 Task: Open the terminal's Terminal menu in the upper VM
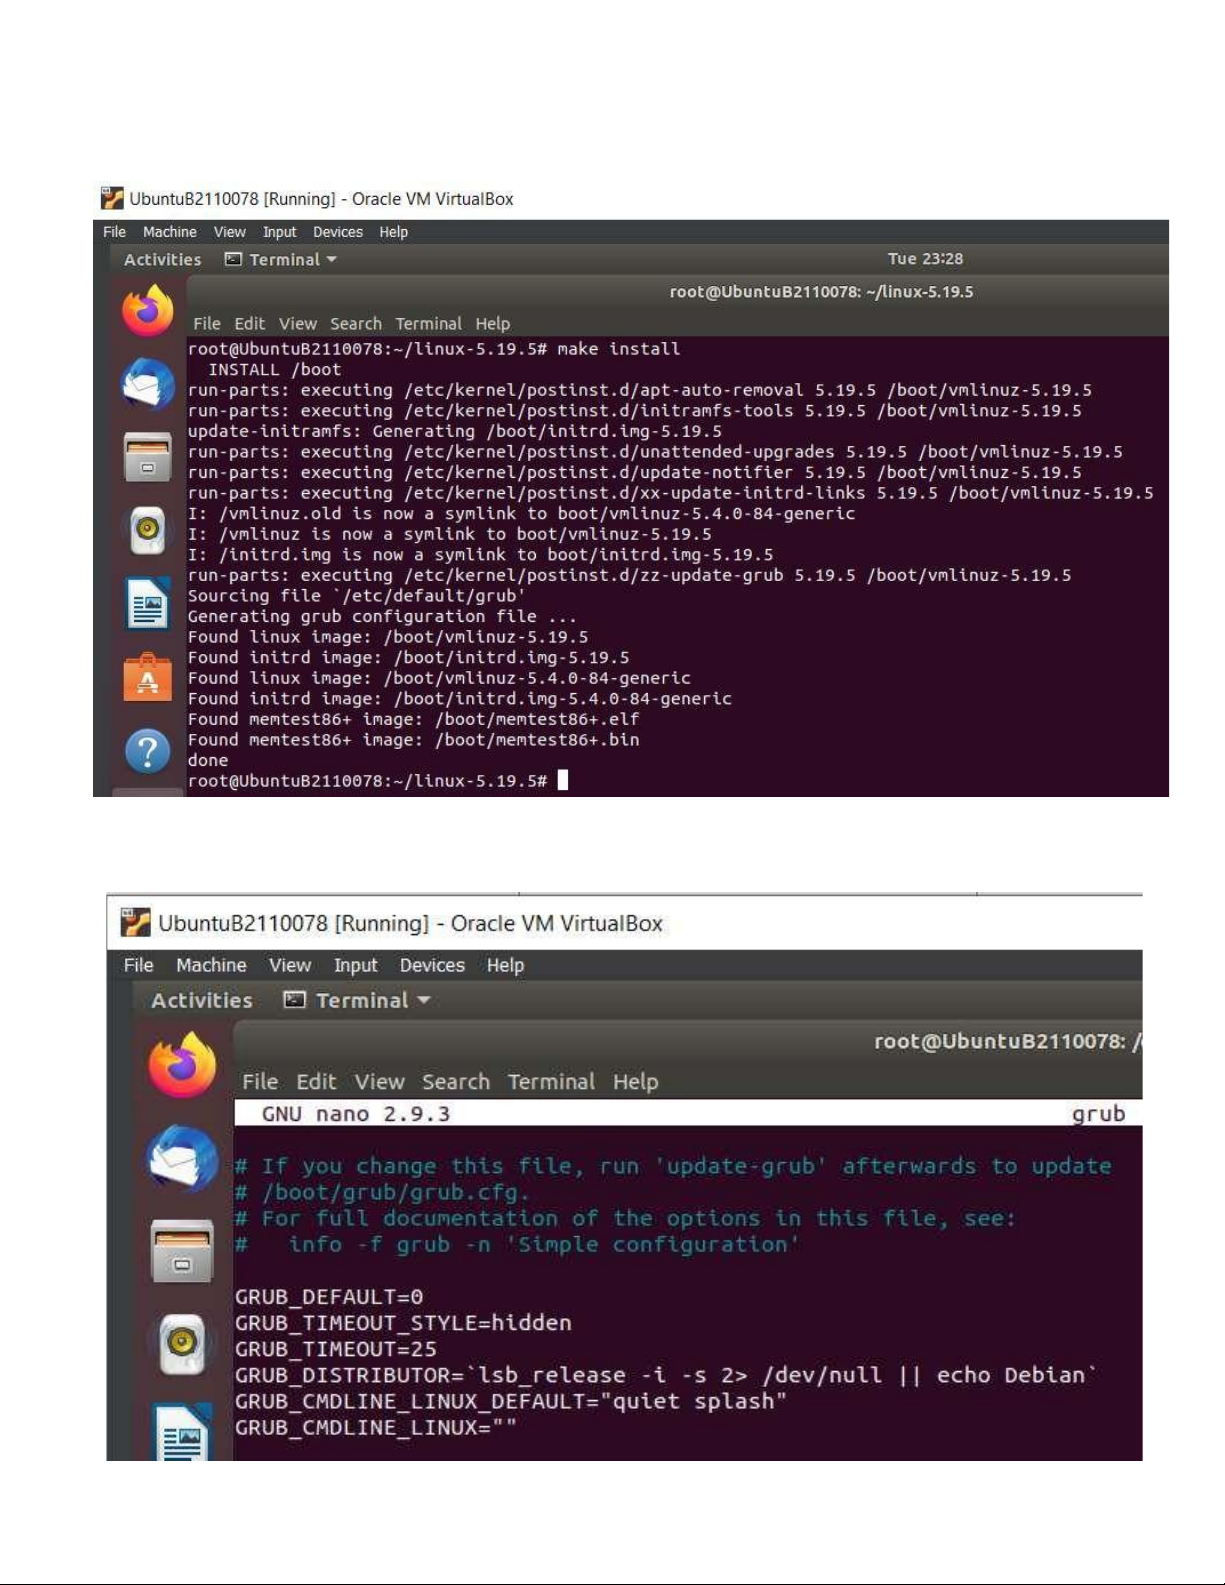429,324
